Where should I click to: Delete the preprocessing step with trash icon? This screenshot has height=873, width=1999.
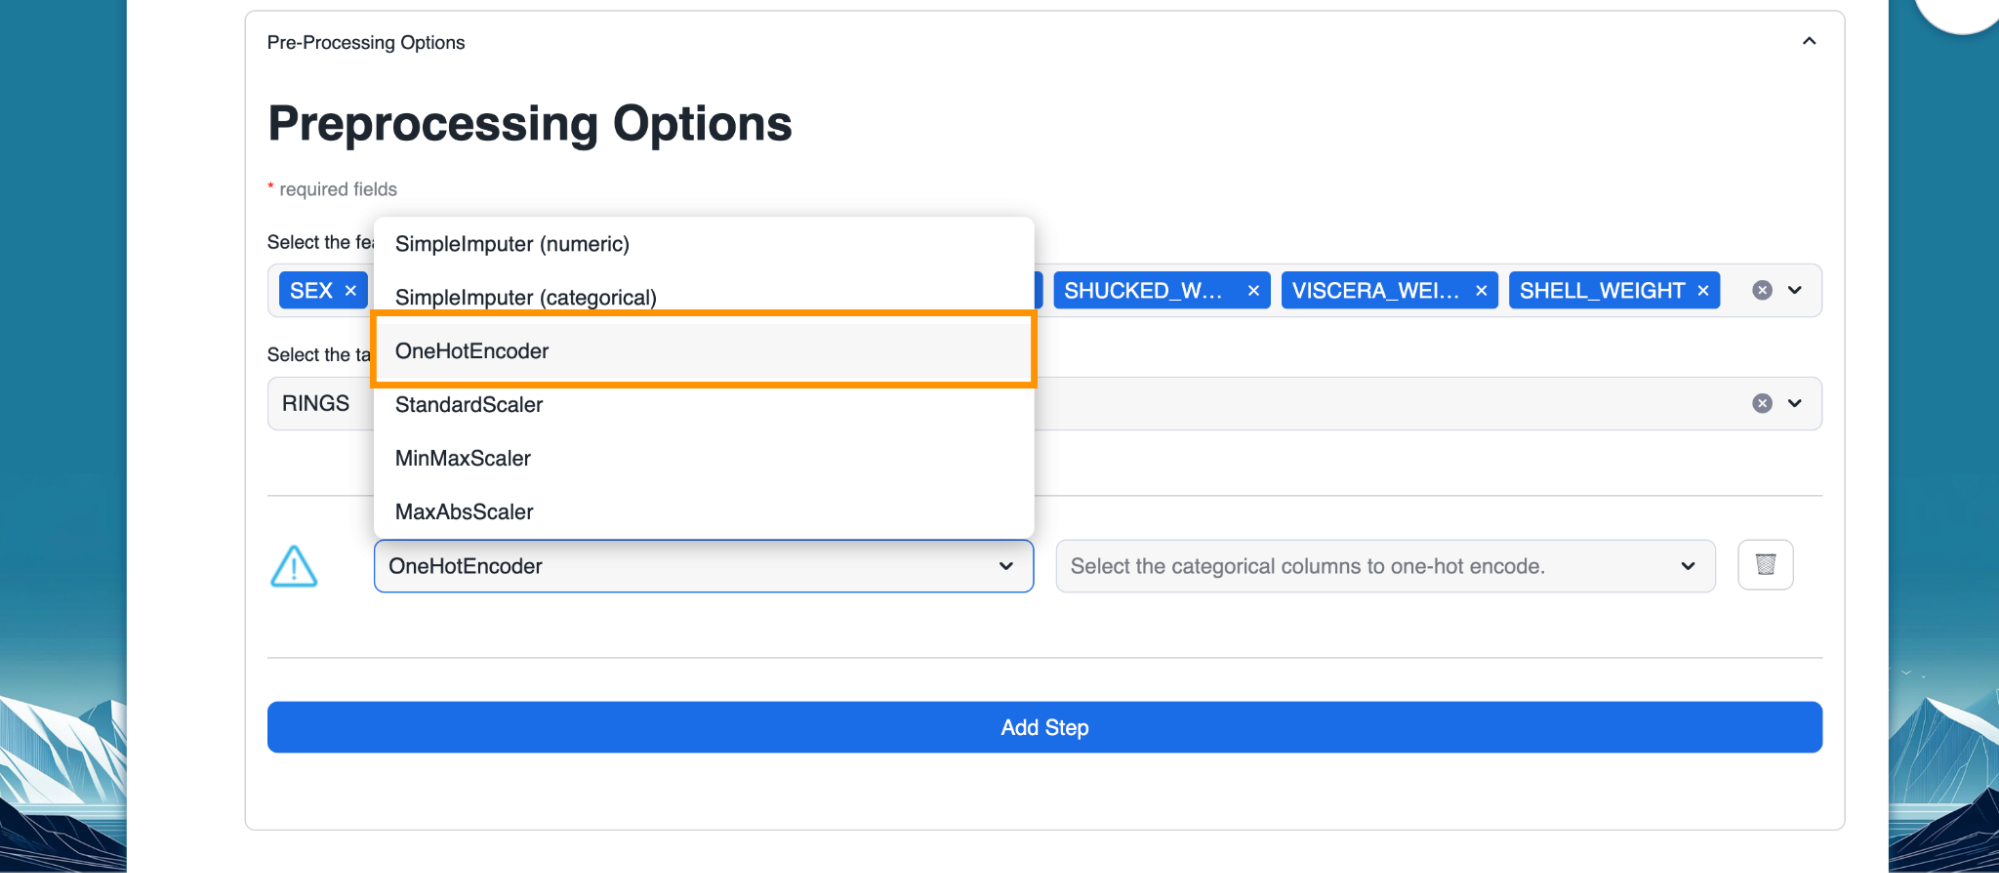pyautogui.click(x=1765, y=565)
